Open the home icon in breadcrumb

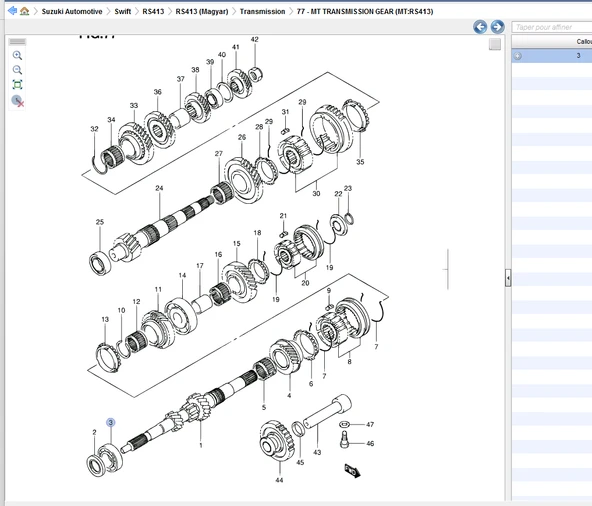click(25, 11)
